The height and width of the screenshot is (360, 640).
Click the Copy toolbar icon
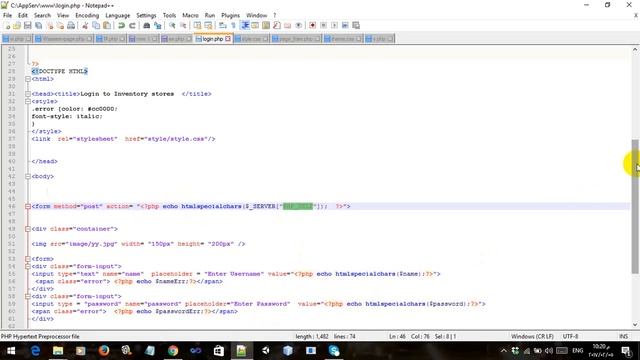96,25
